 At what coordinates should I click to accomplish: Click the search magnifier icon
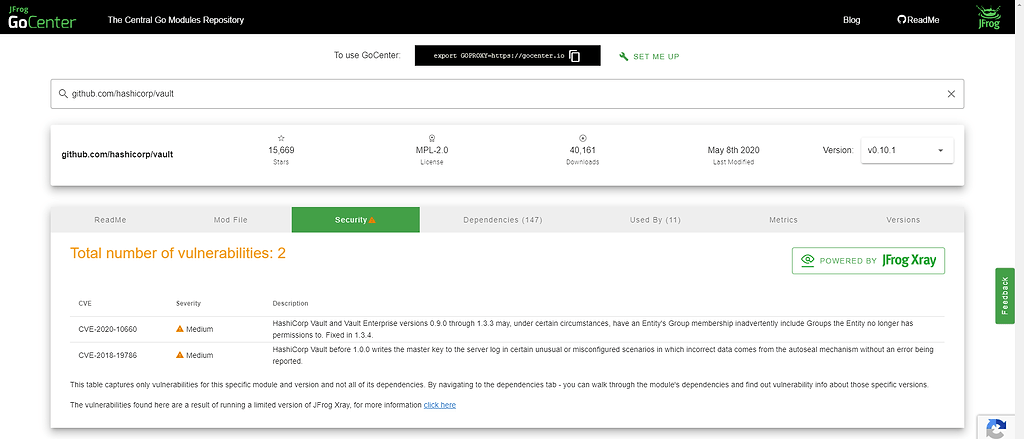click(63, 94)
